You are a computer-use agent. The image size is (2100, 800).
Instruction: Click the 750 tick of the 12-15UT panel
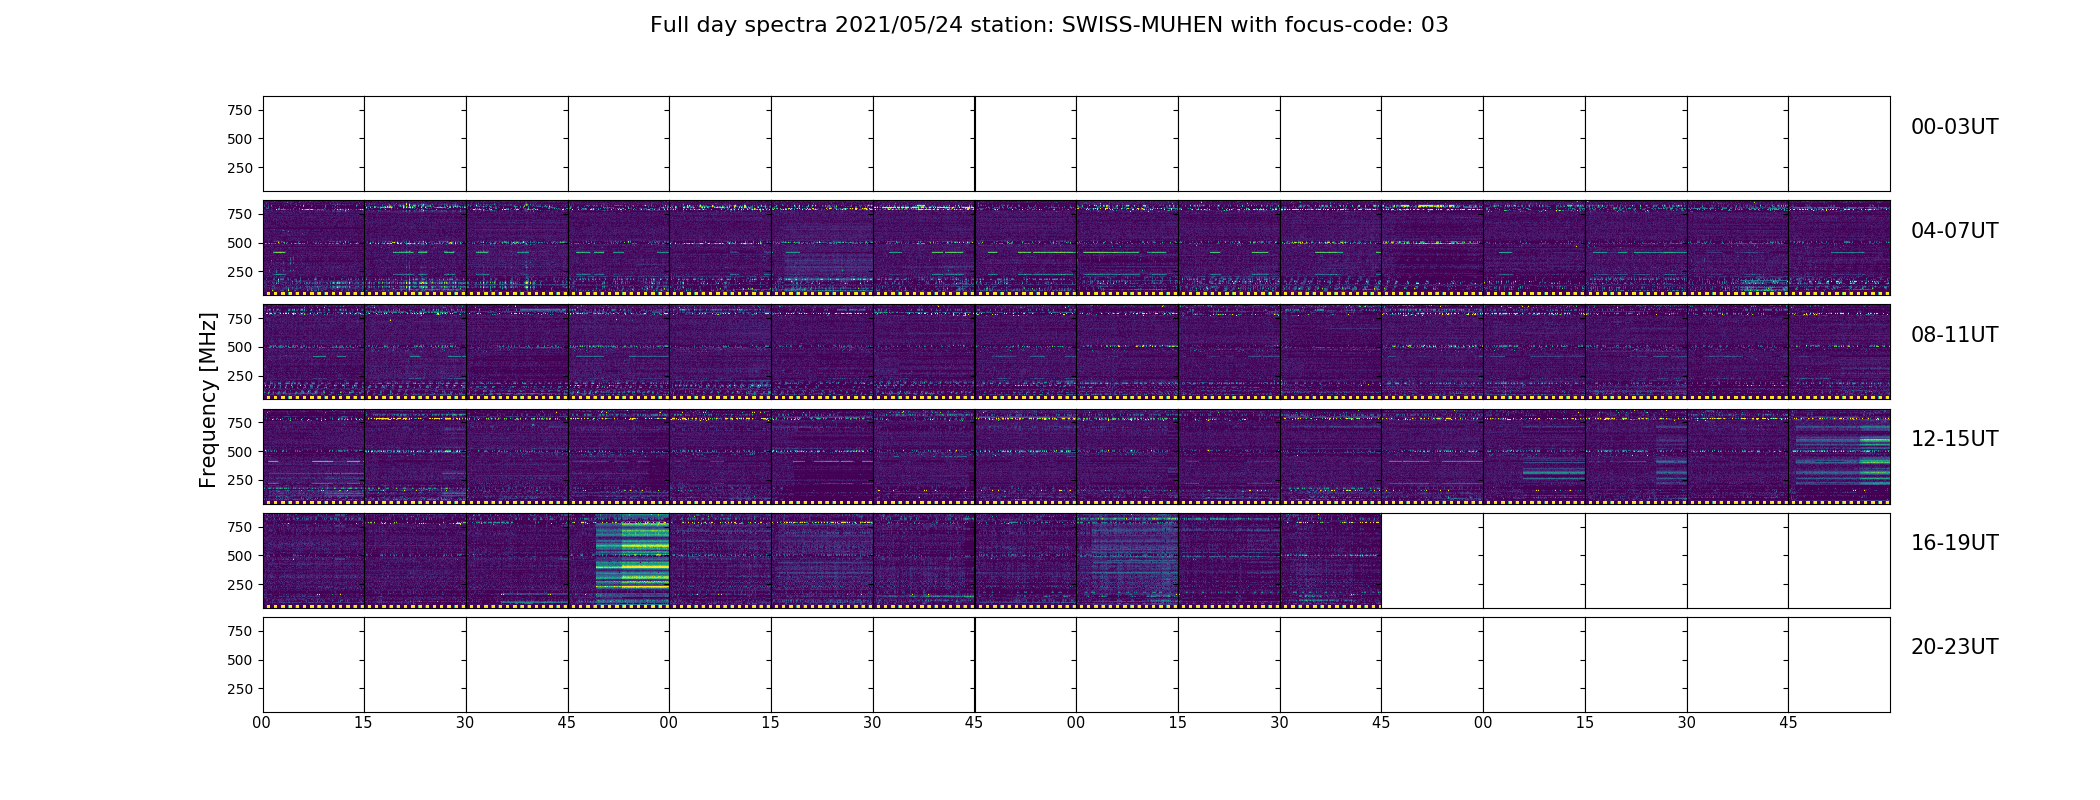[240, 423]
